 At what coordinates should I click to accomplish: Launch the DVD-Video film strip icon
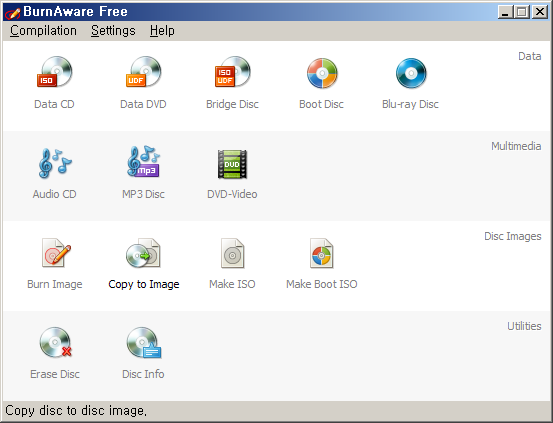point(232,164)
